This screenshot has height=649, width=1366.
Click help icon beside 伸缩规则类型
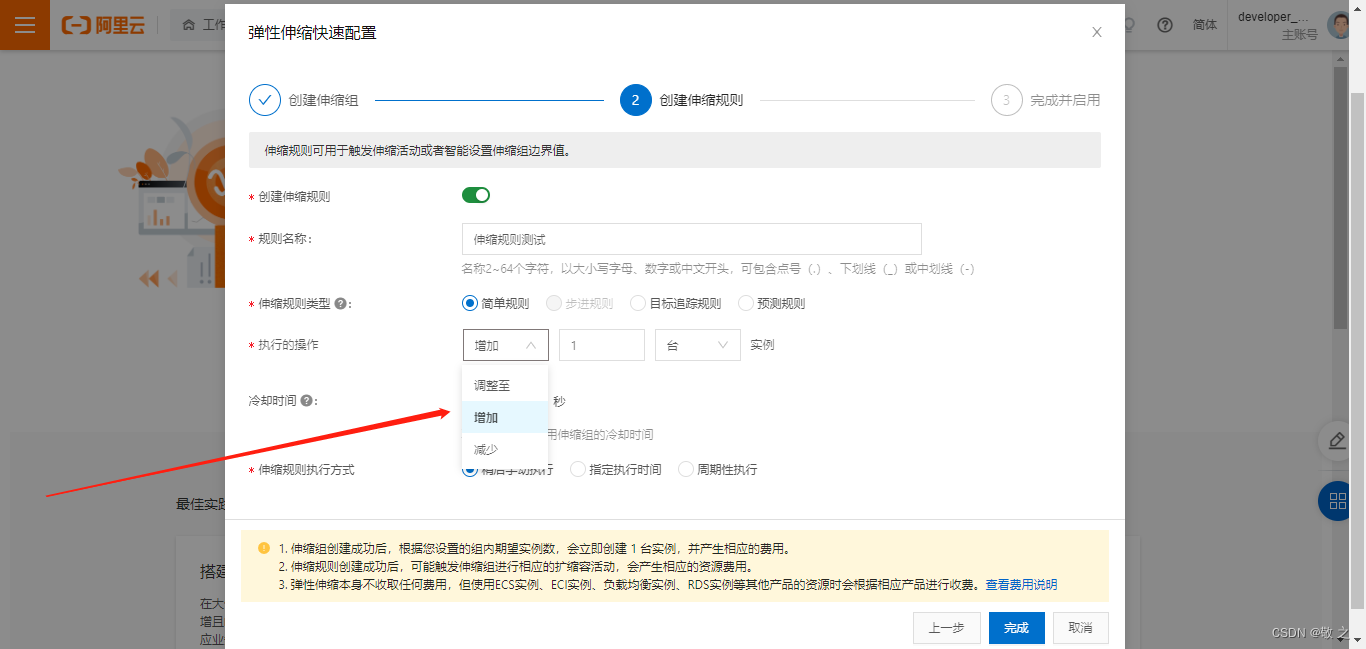(x=341, y=304)
